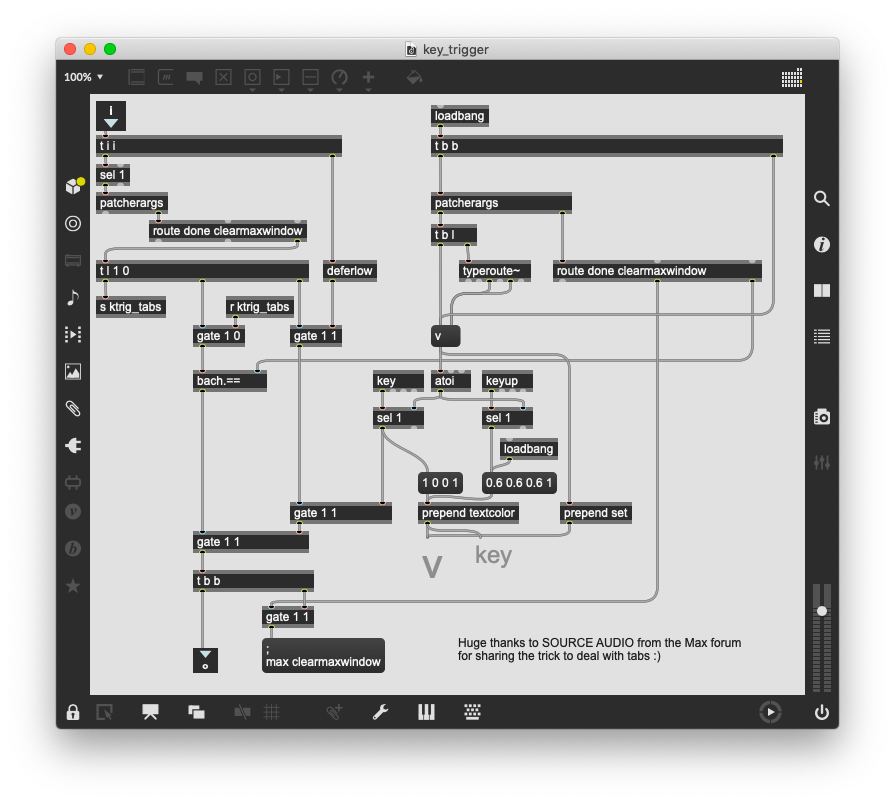Click the 'max clearmaxwindow' message box
Viewport: 895px width, 803px height.
(x=323, y=655)
